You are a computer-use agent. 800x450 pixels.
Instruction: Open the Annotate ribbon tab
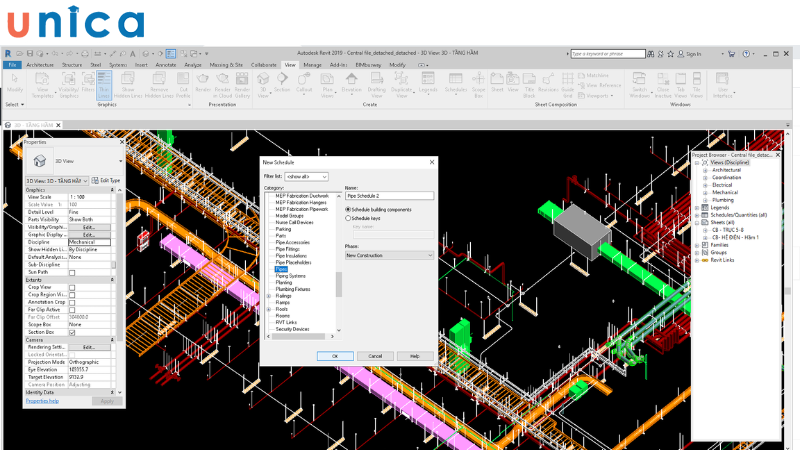[x=165, y=64]
